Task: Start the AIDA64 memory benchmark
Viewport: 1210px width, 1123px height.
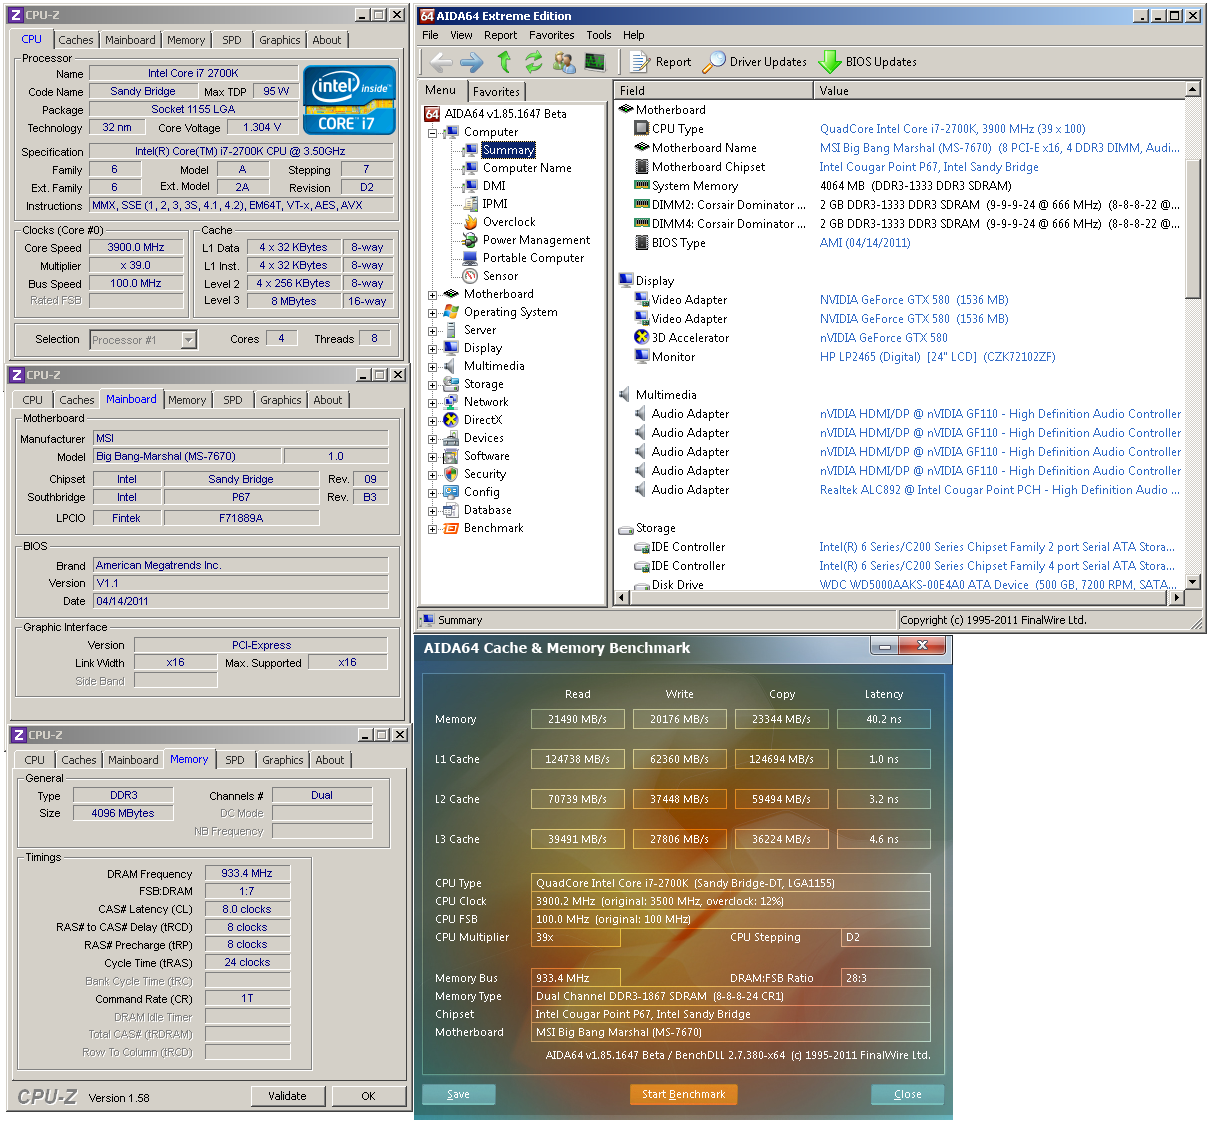Action: [683, 1094]
